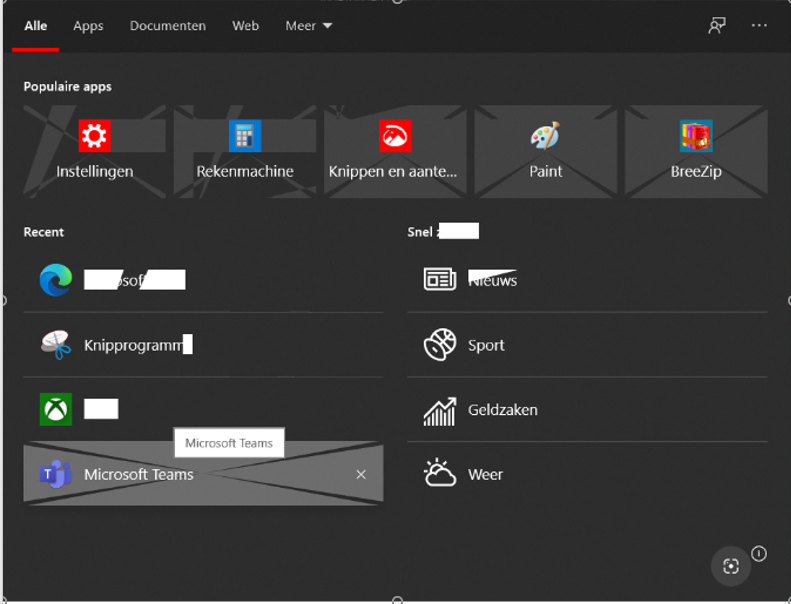Click the Sport basketball icon
Screen dimensions: 791x604
[440, 345]
